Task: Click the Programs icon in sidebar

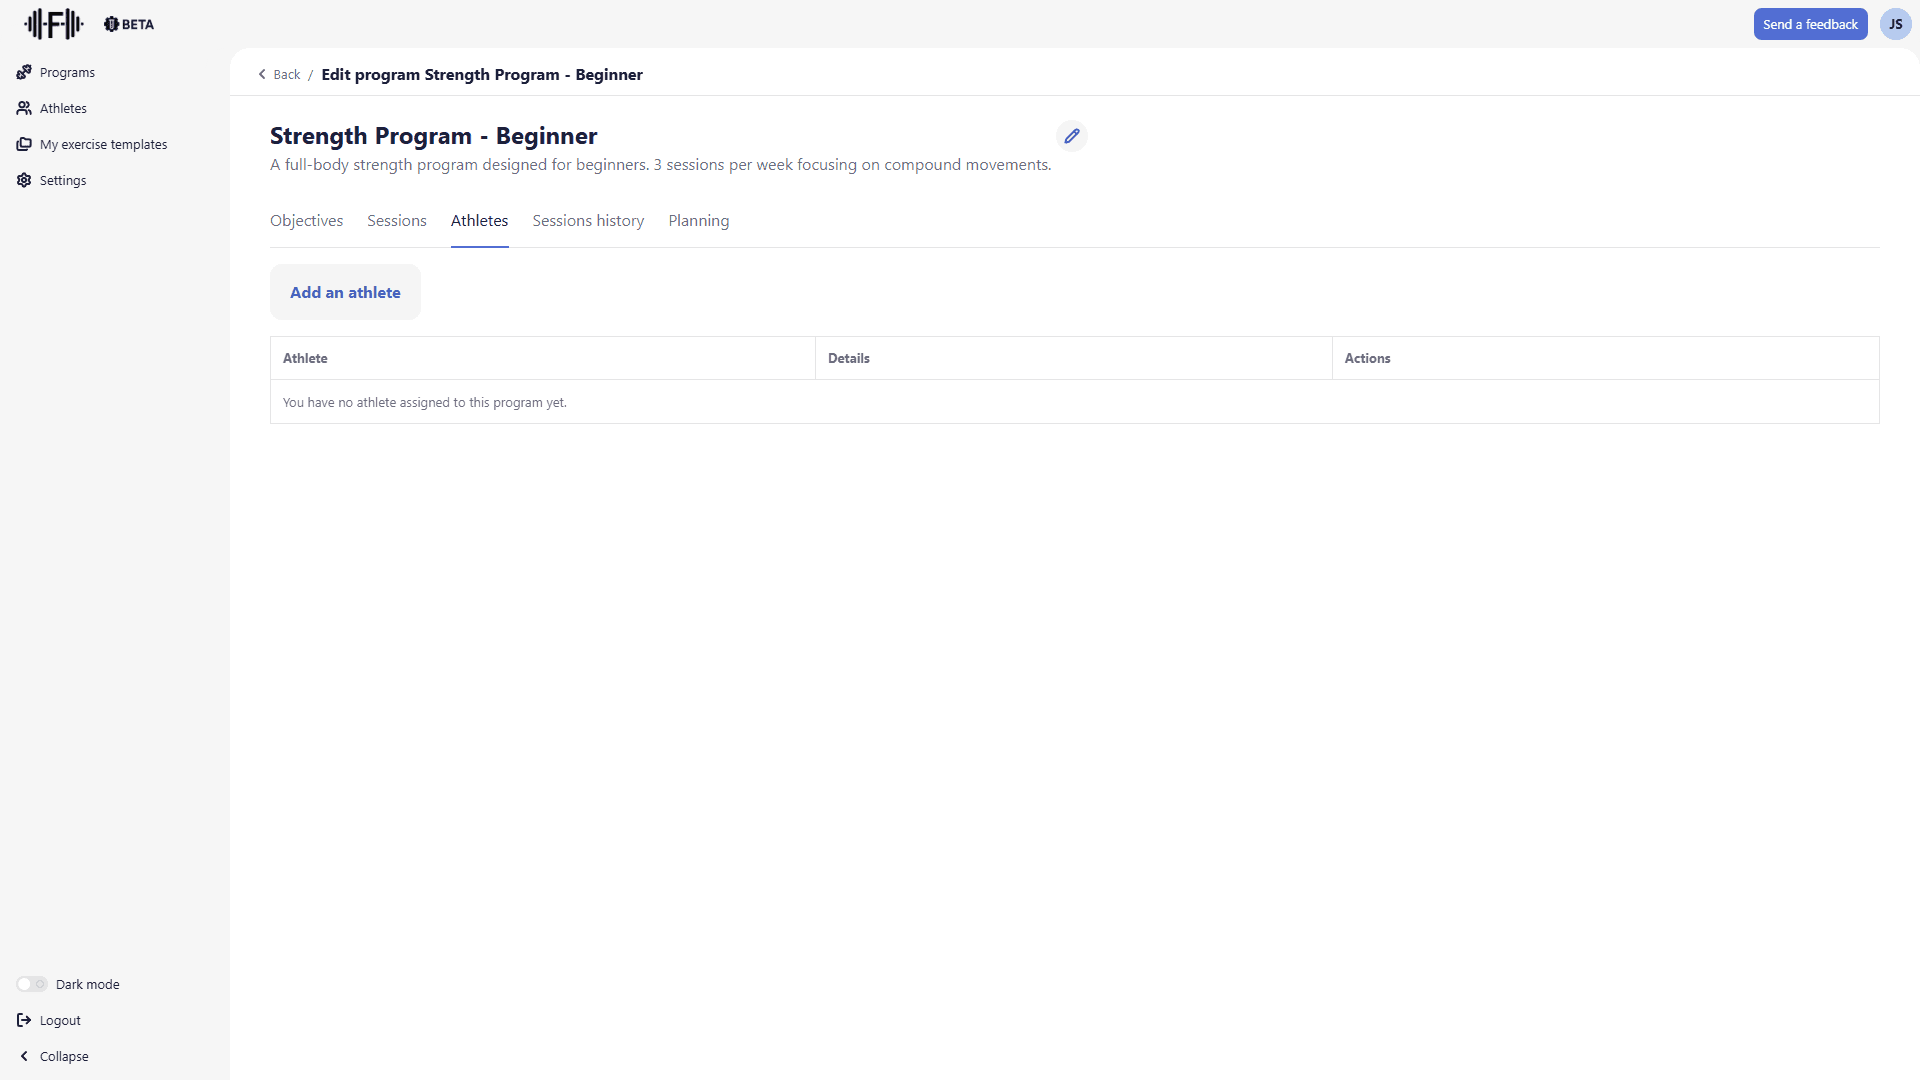Action: pos(24,72)
